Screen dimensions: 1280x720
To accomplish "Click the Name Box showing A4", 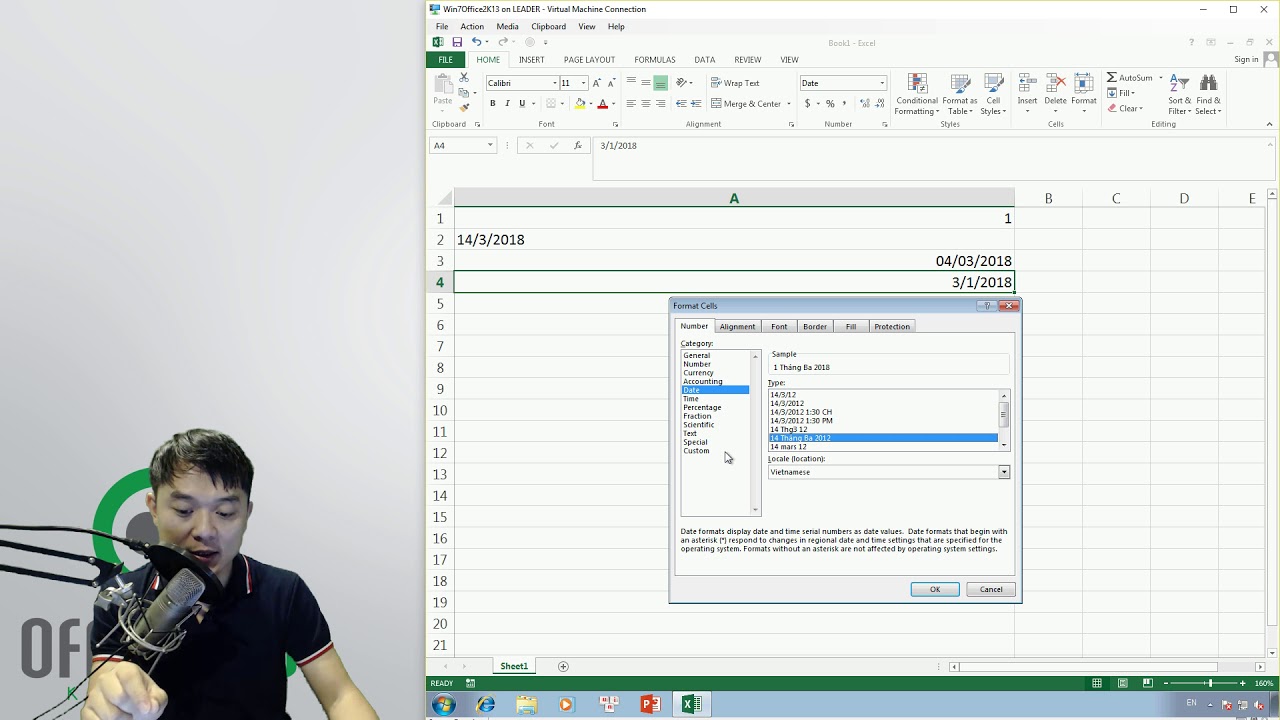I will pyautogui.click(x=462, y=145).
